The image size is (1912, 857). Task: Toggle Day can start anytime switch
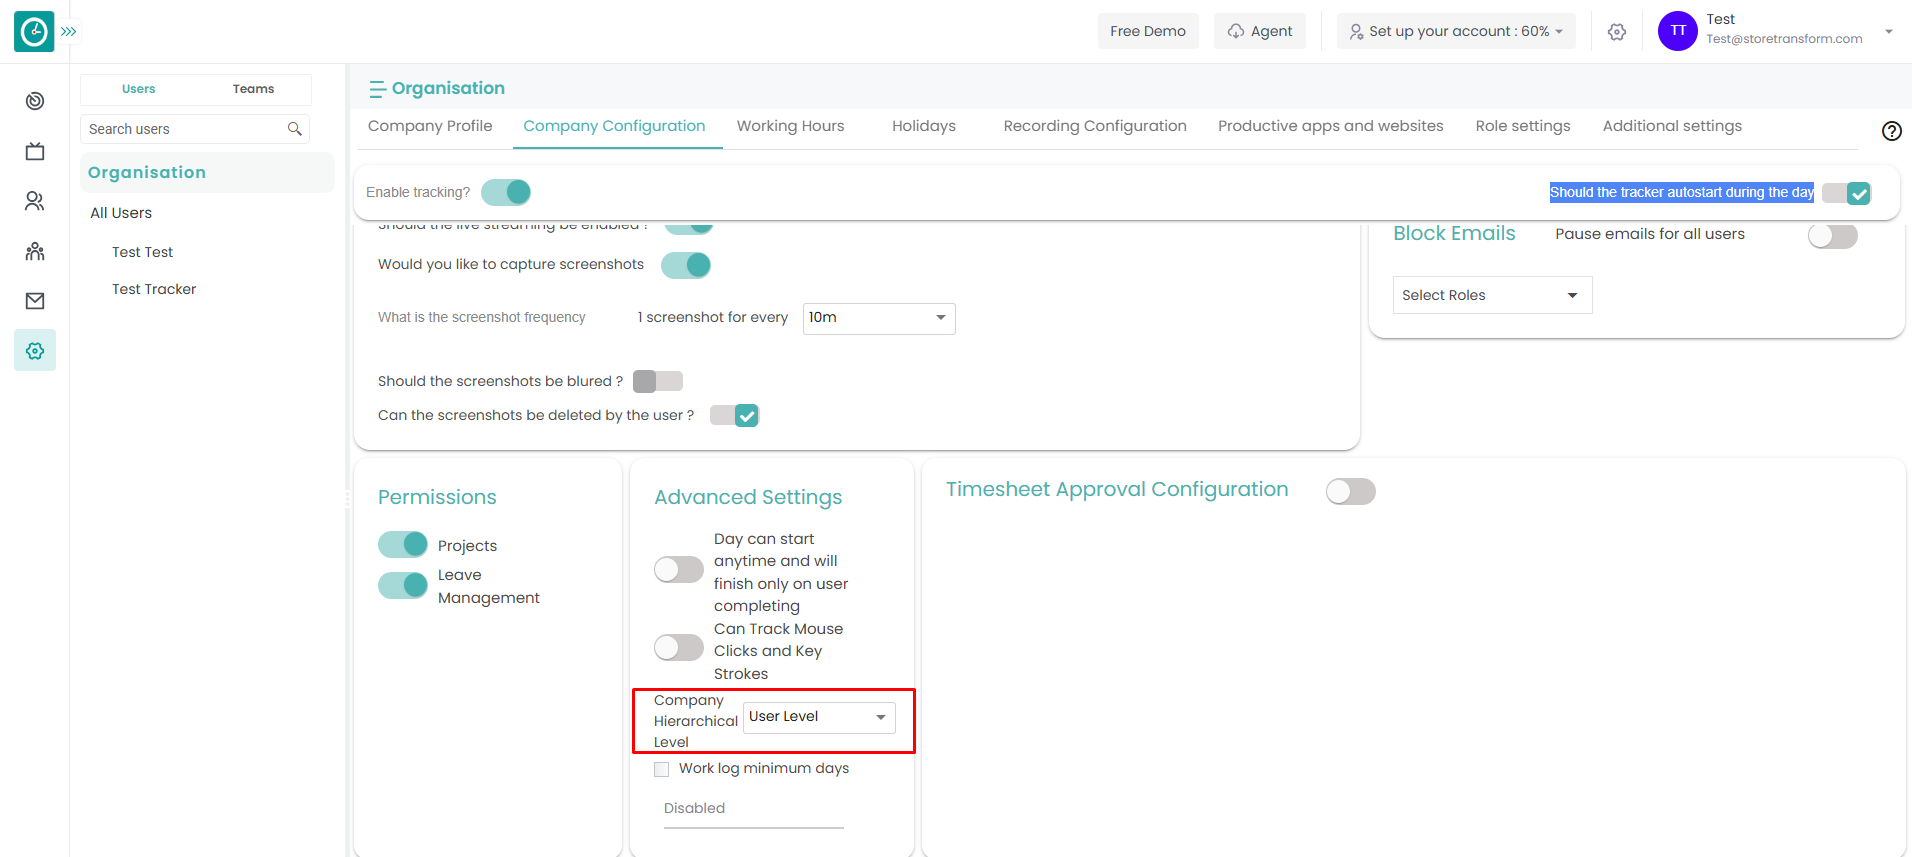coord(679,570)
